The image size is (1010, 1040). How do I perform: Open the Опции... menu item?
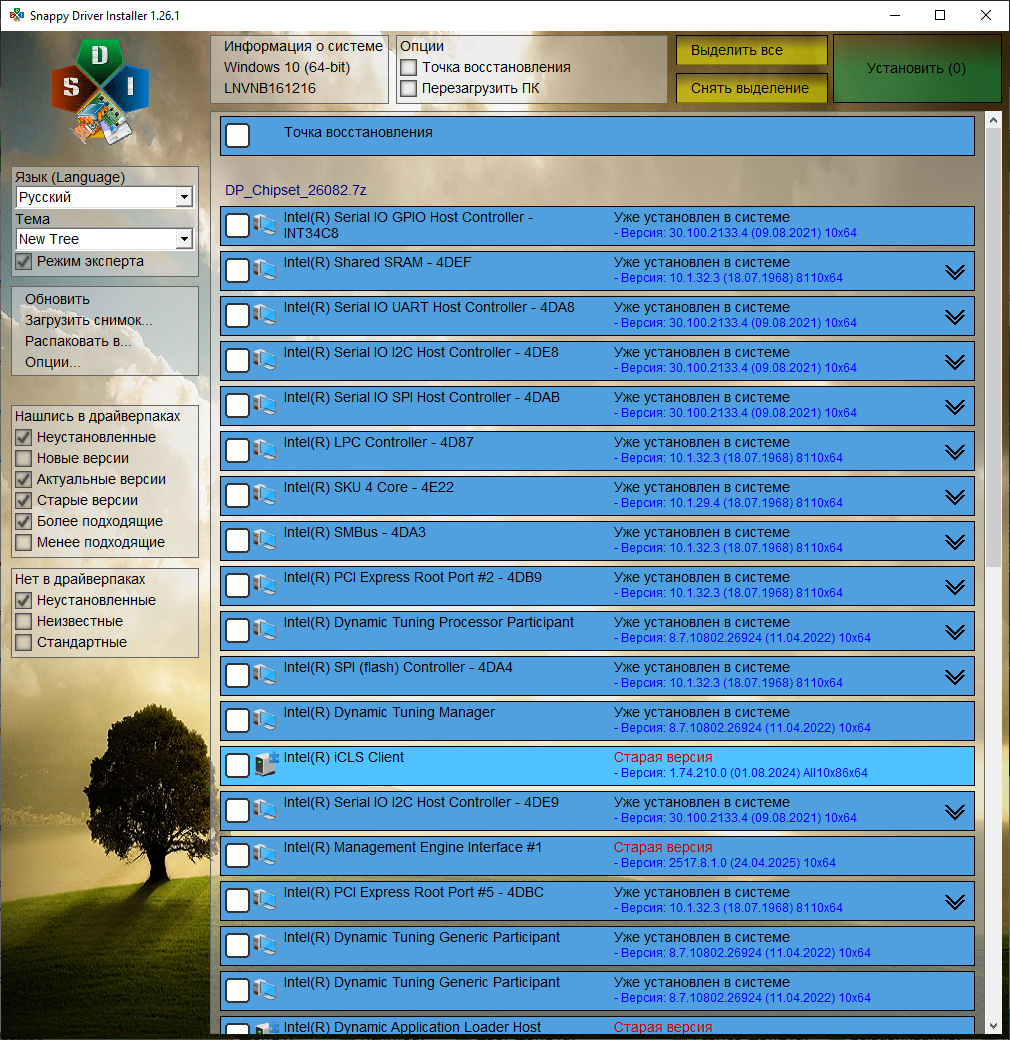(52, 363)
